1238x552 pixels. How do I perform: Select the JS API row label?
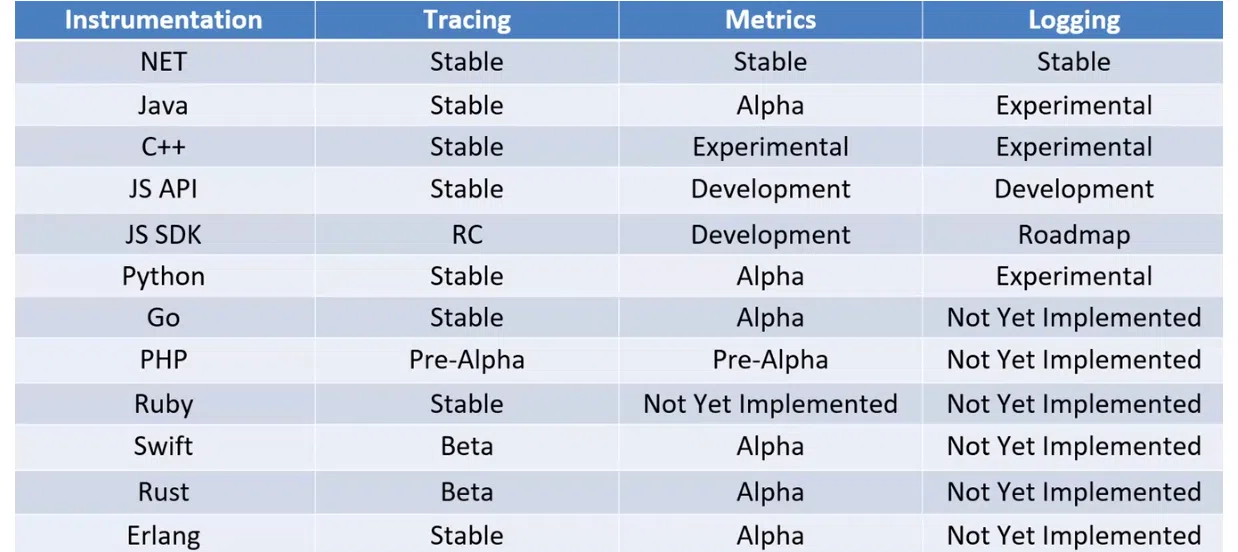point(163,189)
